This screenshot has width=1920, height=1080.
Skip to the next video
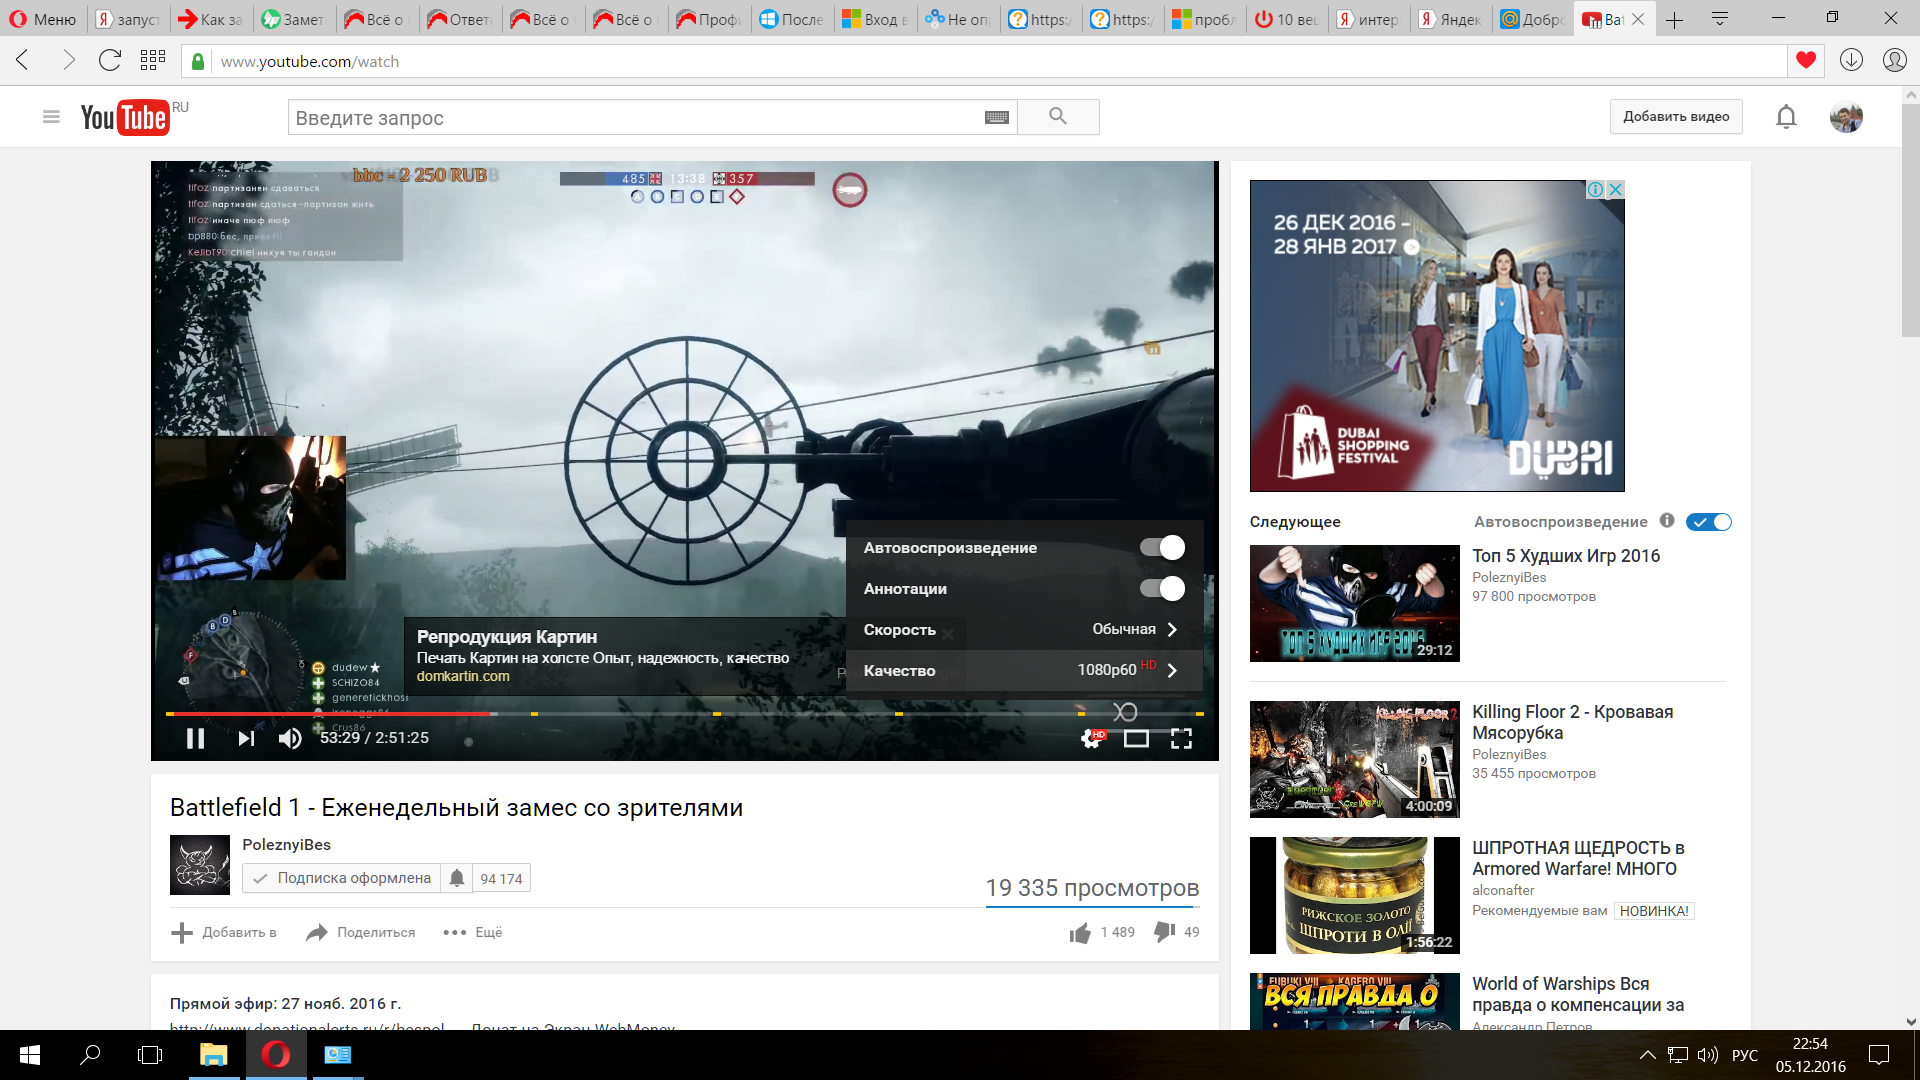pos(246,739)
